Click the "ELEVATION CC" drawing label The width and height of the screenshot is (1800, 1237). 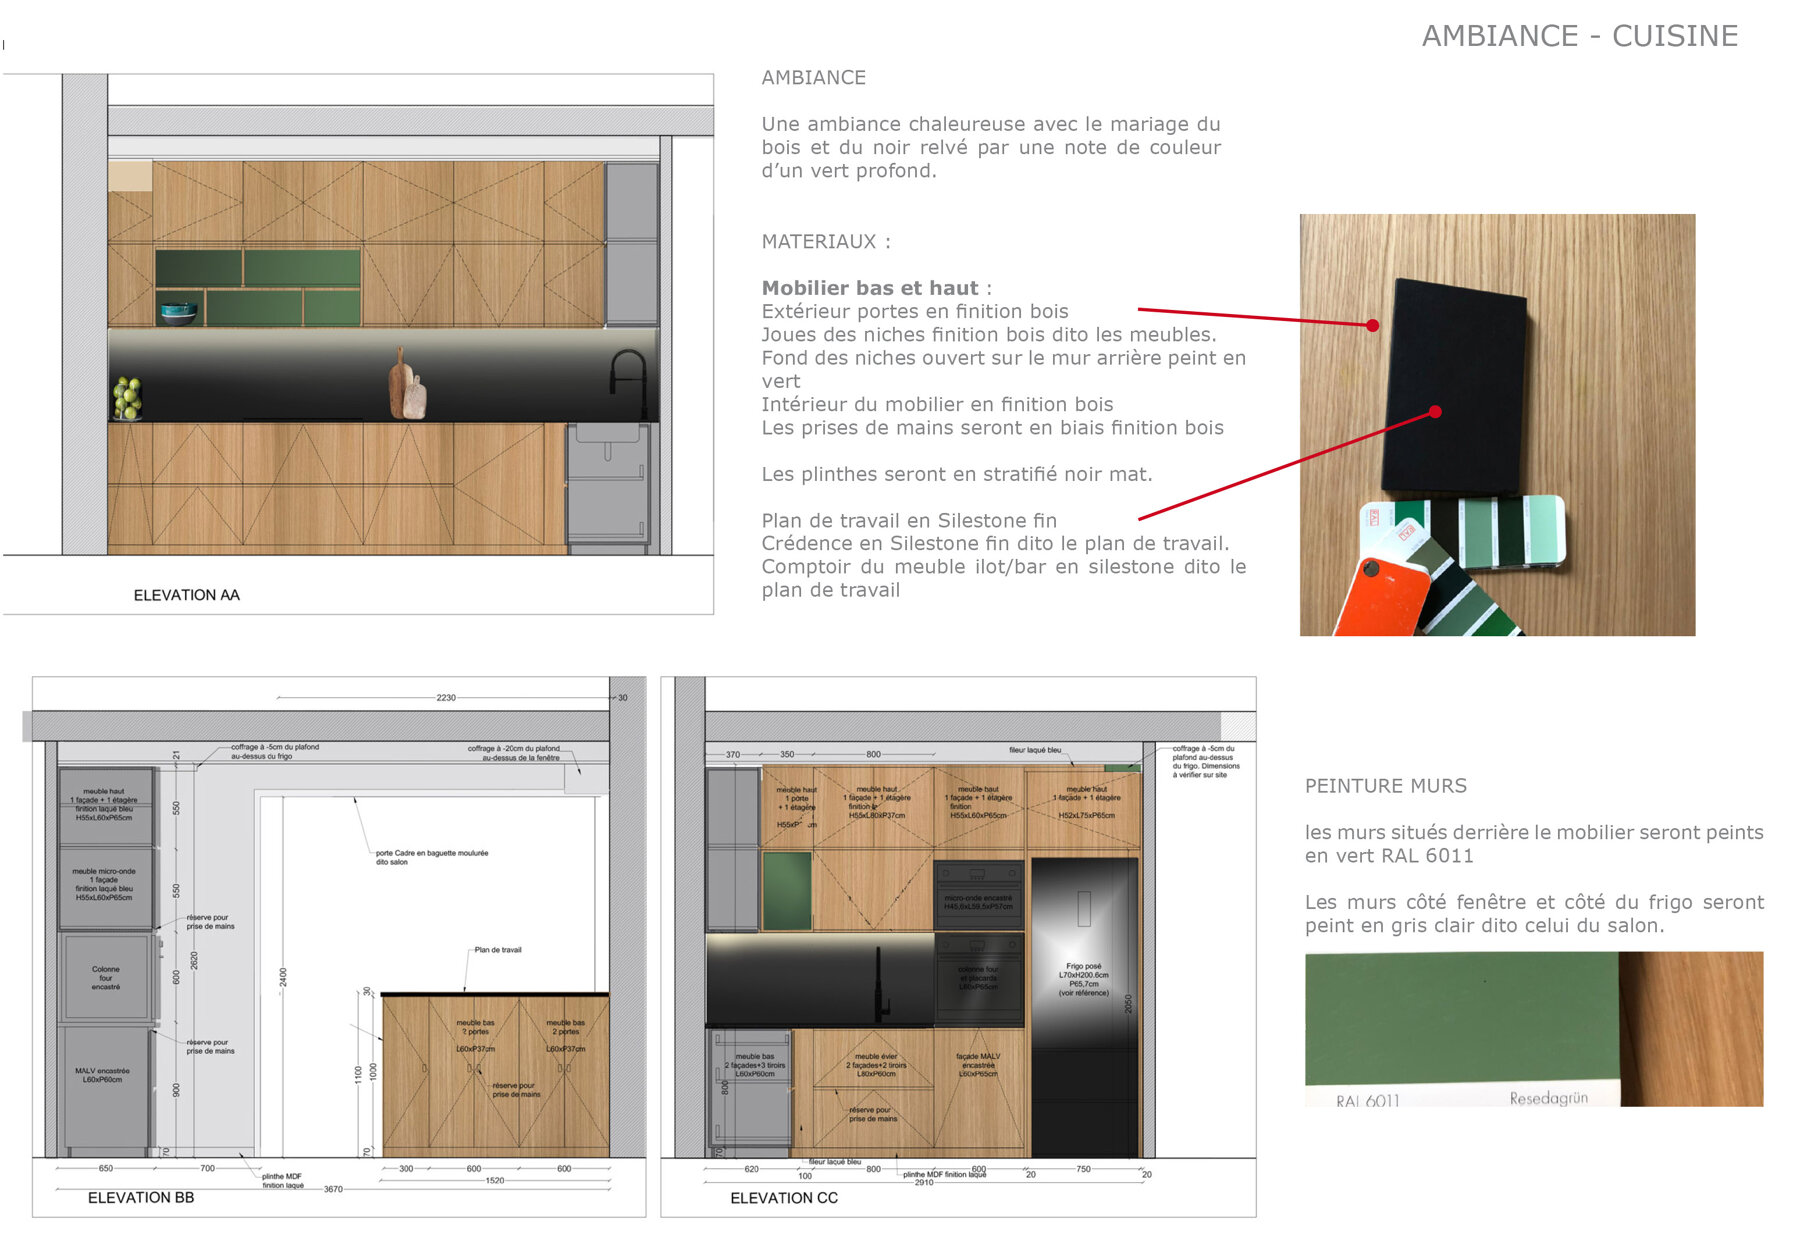click(784, 1197)
